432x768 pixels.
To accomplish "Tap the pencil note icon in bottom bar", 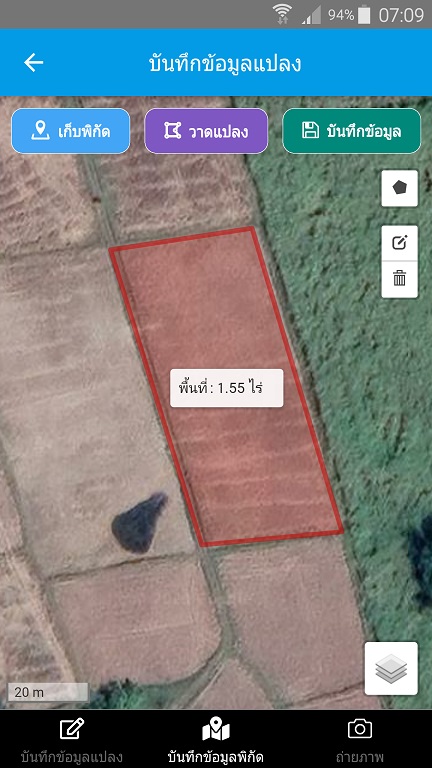I will [72, 729].
